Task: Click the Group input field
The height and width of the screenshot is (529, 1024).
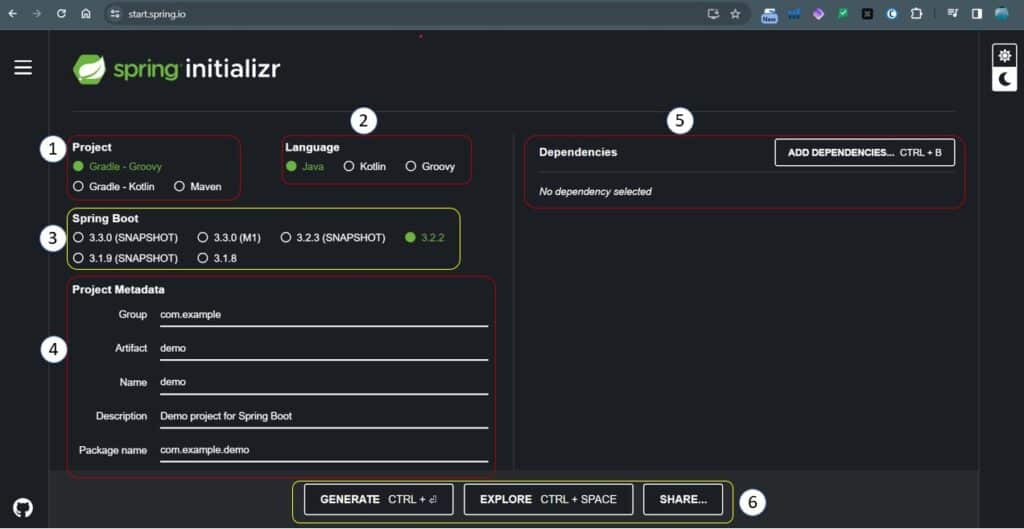Action: click(324, 315)
